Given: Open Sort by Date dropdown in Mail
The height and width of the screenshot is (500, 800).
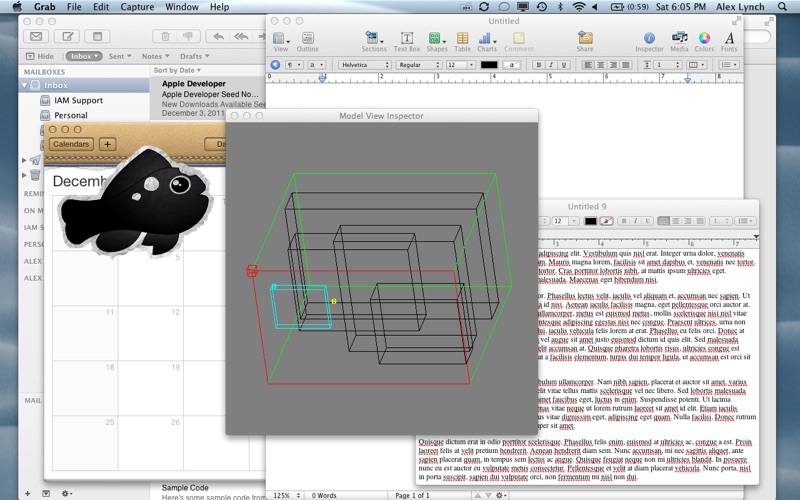Looking at the screenshot, I should point(177,70).
